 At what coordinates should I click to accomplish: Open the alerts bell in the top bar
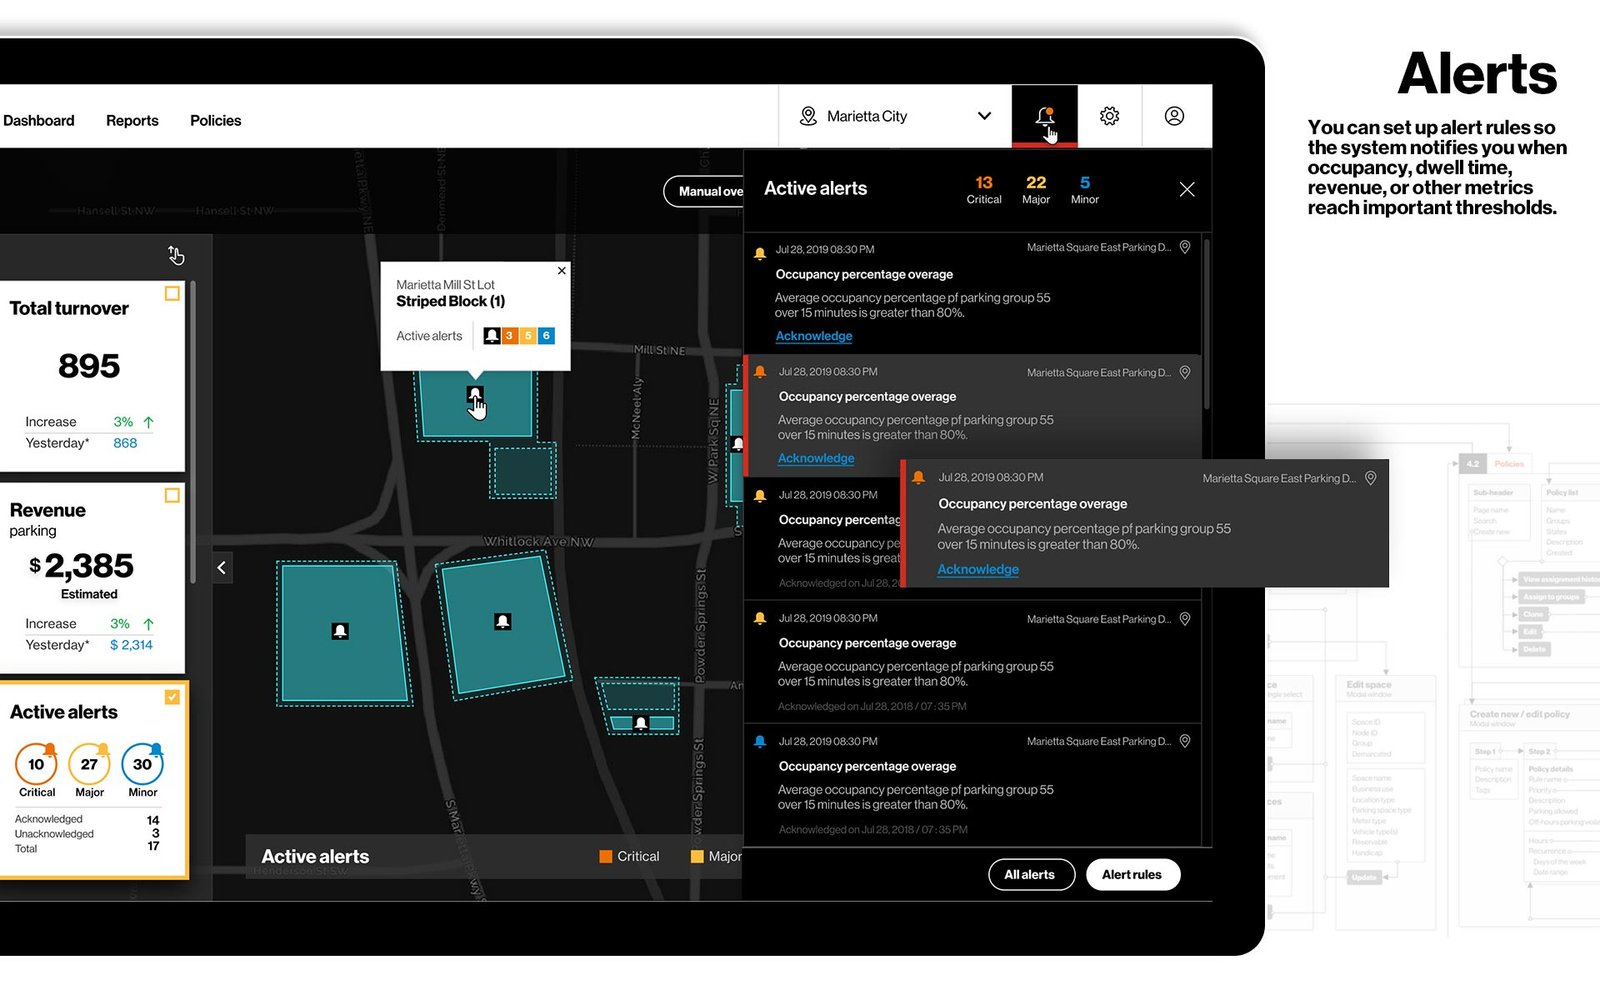[x=1044, y=116]
